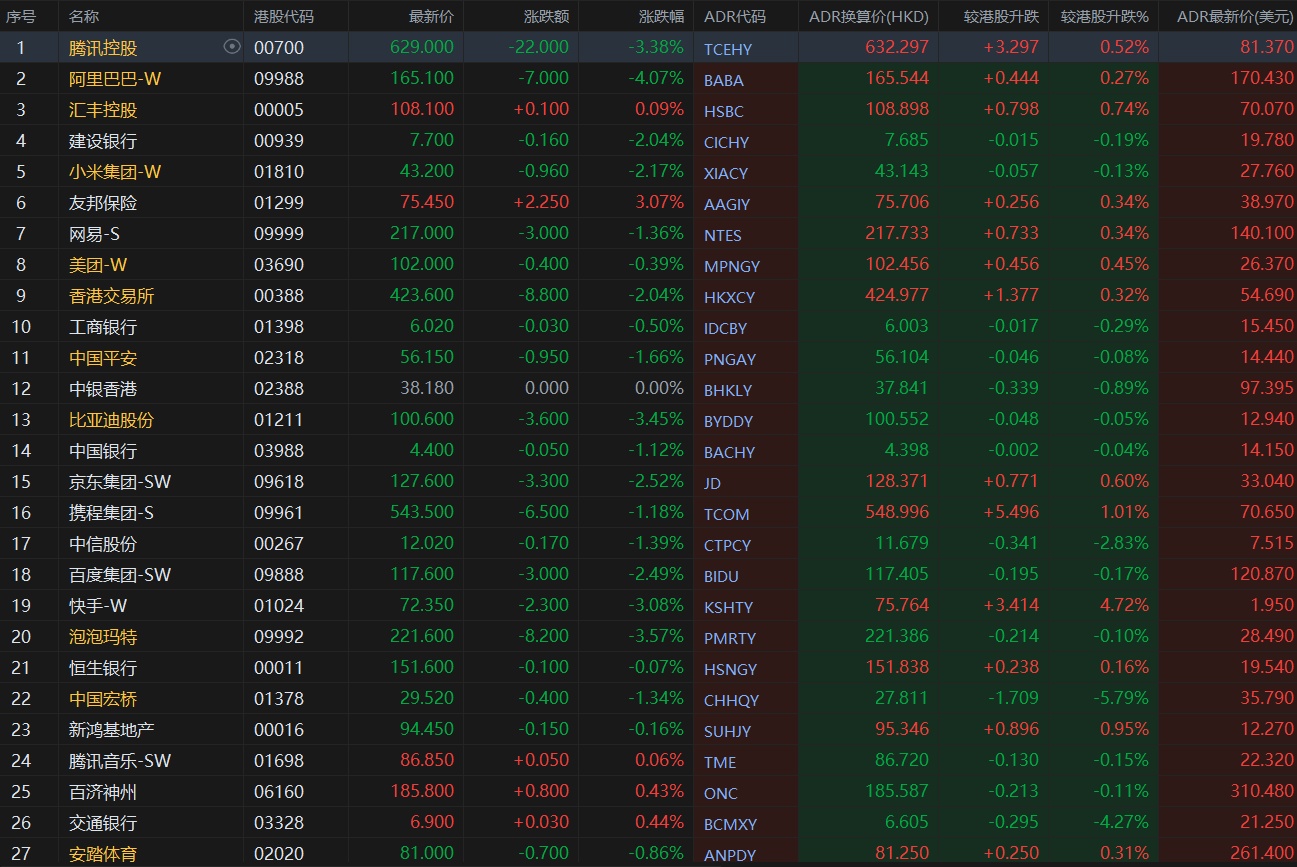Sort by the 较港股升跌 column header
This screenshot has width=1297, height=867.
[1001, 16]
